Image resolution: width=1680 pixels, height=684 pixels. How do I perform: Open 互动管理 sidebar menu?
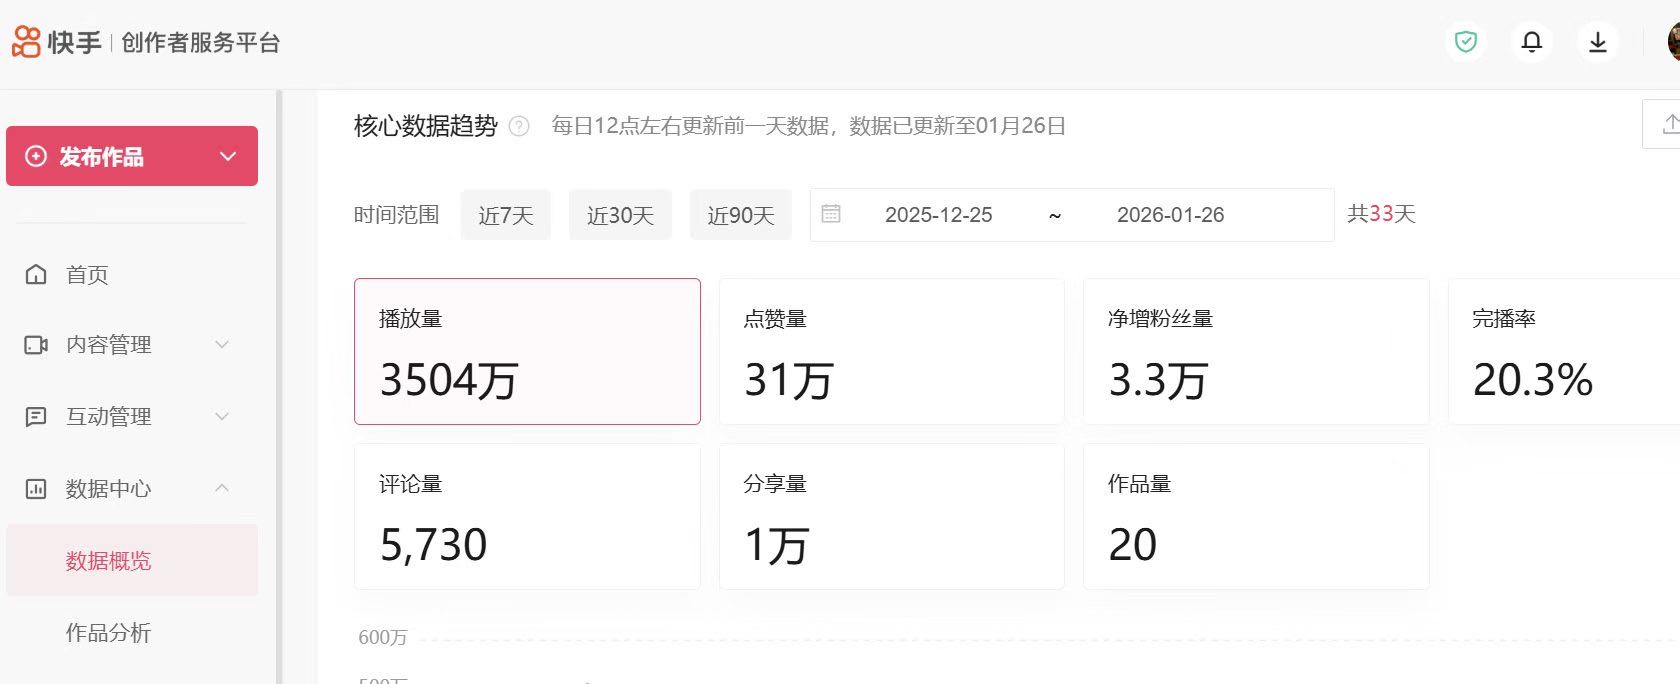point(132,417)
